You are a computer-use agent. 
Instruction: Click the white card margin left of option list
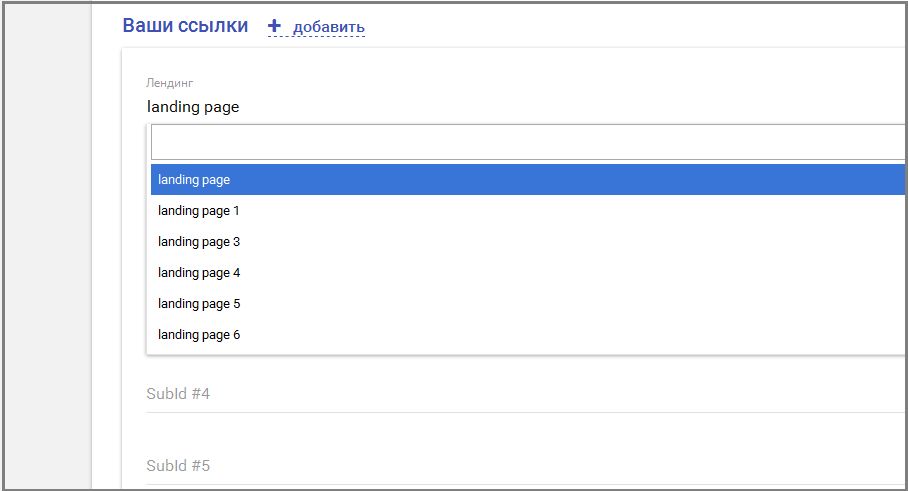tap(134, 250)
